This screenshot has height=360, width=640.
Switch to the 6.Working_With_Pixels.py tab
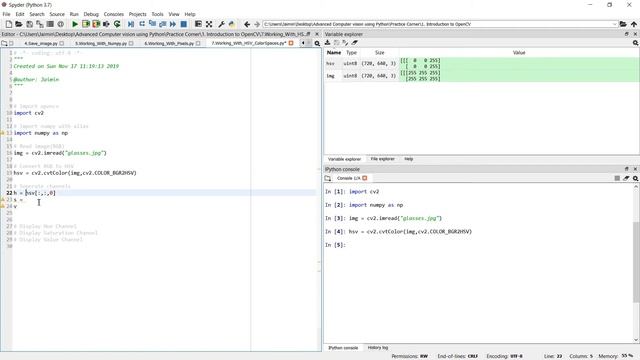point(169,43)
